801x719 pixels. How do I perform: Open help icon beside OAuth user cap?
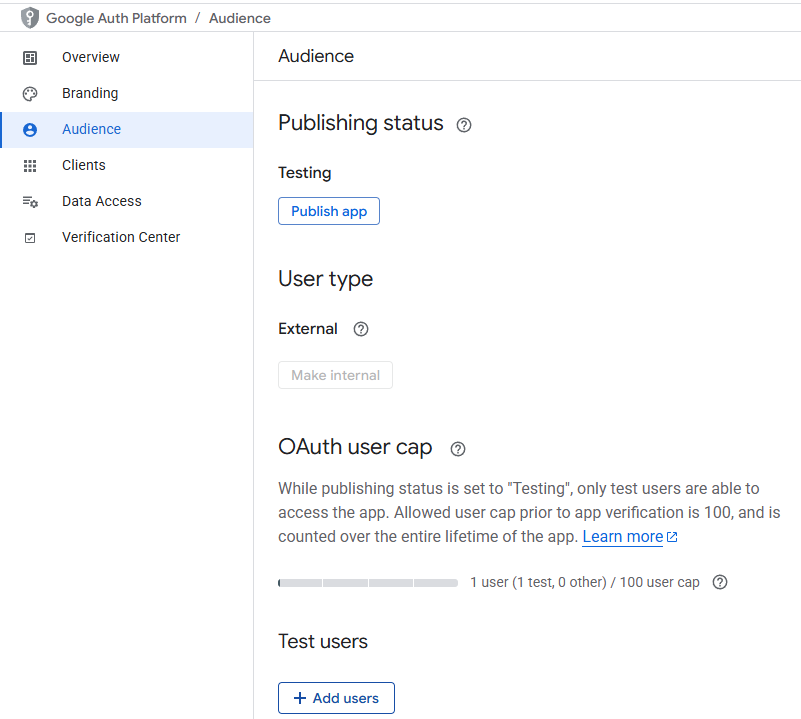pos(458,449)
